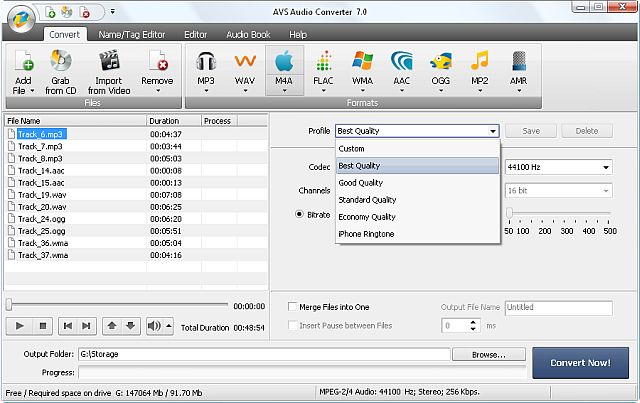Click the Duration column header
The width and height of the screenshot is (640, 403).
[x=174, y=121]
